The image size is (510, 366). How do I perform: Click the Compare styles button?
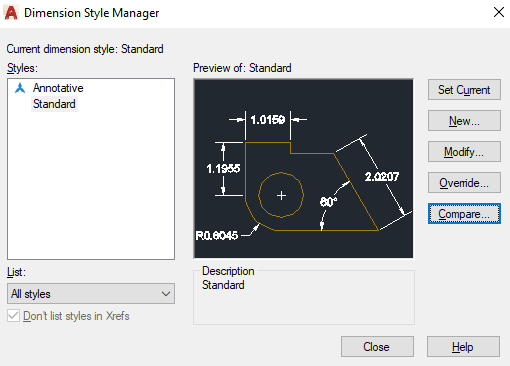point(464,214)
